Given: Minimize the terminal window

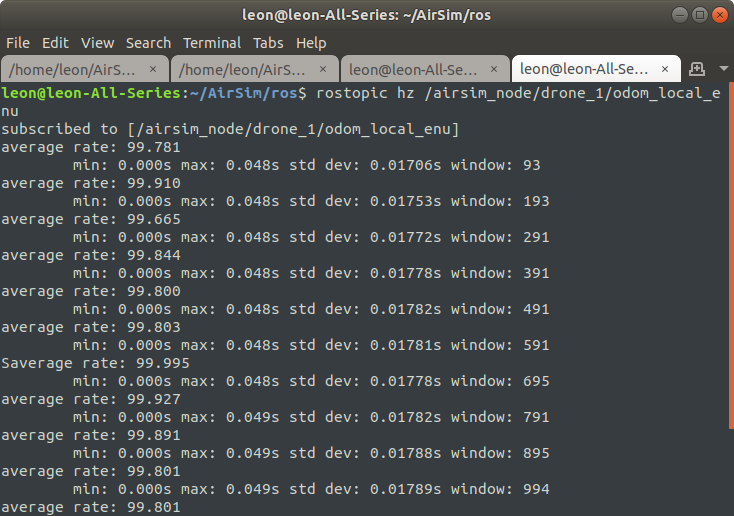Looking at the screenshot, I should [x=677, y=15].
